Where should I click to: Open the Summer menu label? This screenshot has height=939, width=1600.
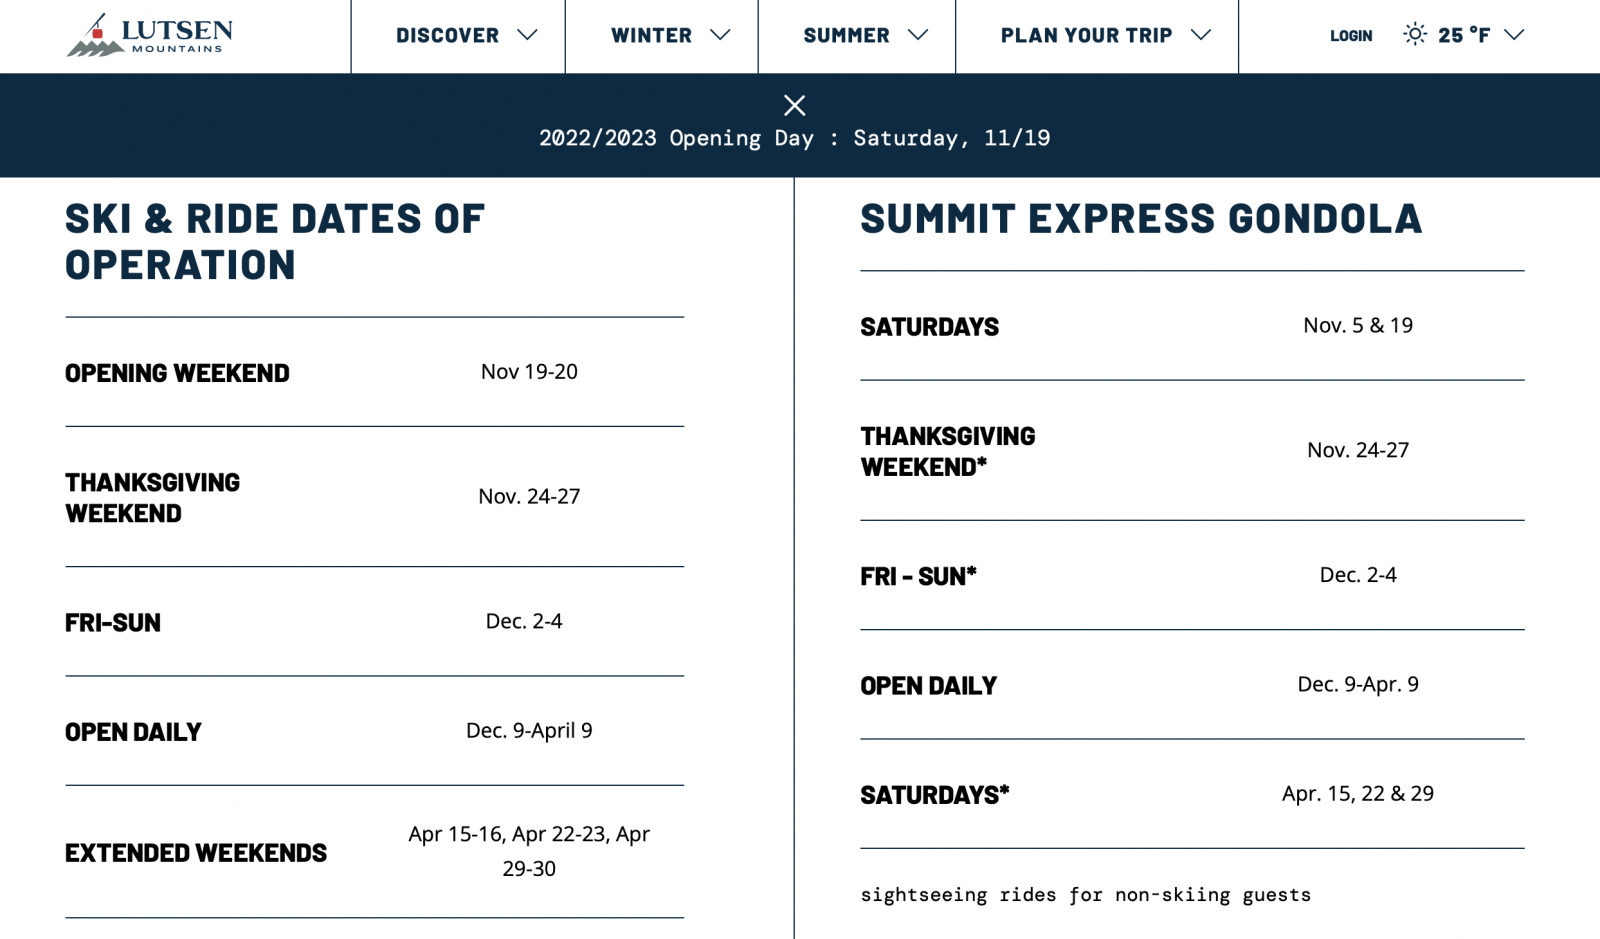[x=846, y=36]
